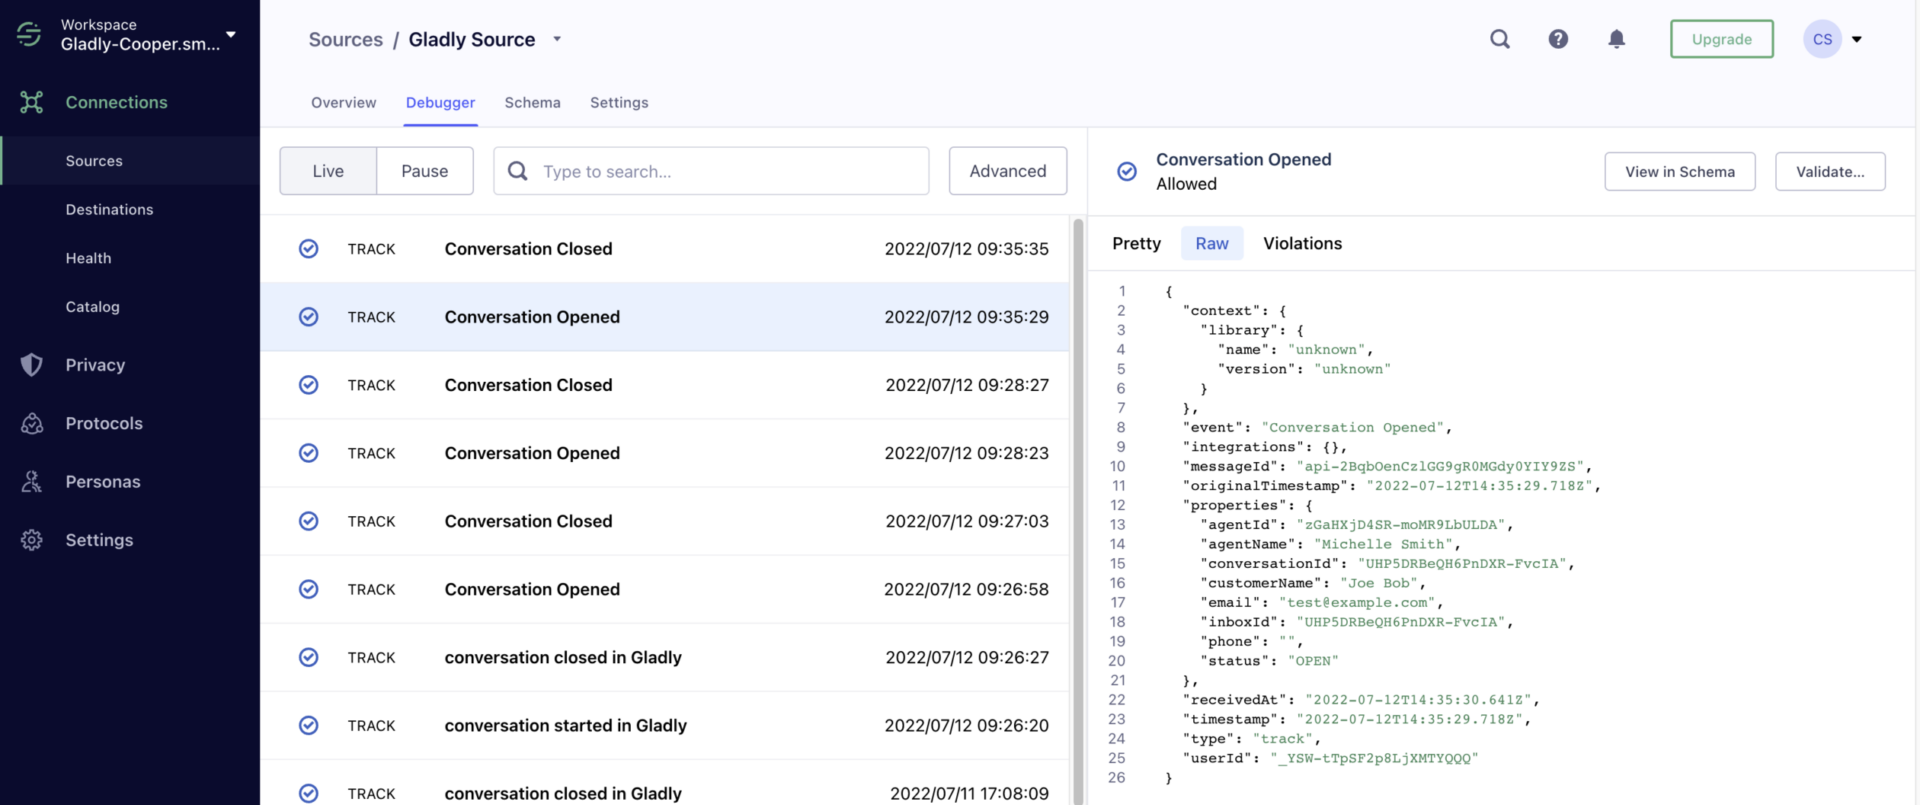The image size is (1920, 805).
Task: Click the search magnifier inside event search box
Action: pyautogui.click(x=518, y=171)
